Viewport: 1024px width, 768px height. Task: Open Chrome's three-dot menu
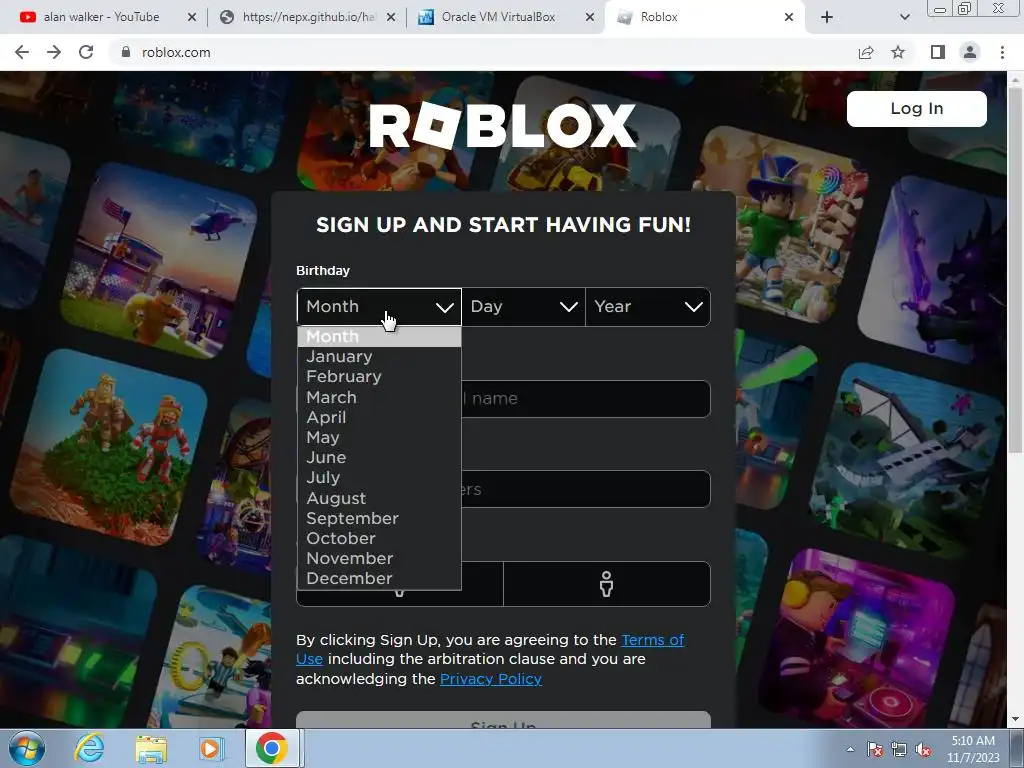point(1002,52)
